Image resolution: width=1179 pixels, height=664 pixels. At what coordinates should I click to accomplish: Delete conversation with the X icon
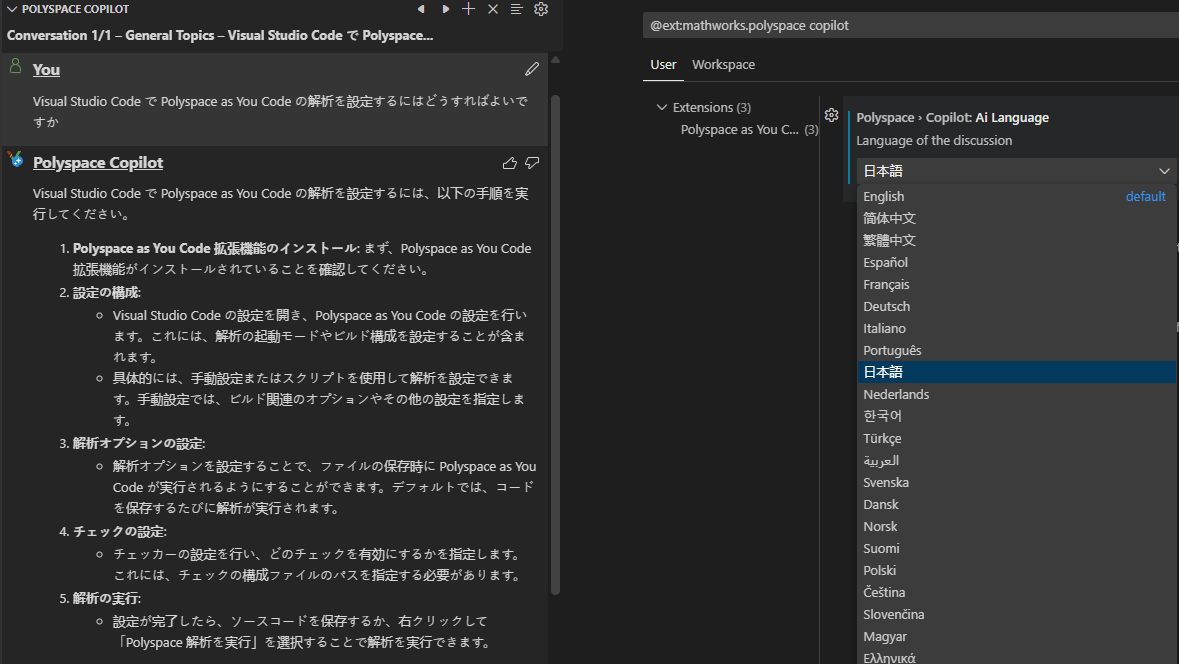(493, 9)
